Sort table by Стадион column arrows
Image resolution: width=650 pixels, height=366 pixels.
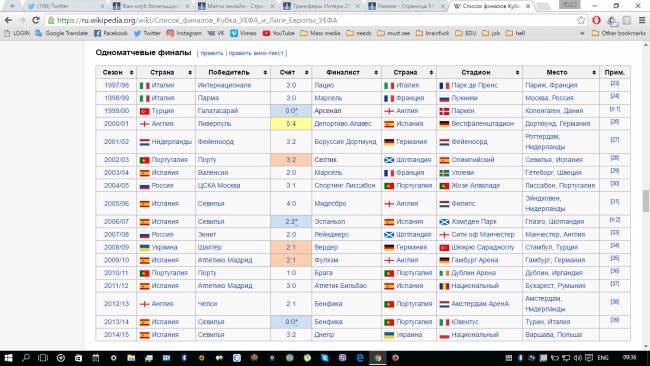pos(517,73)
